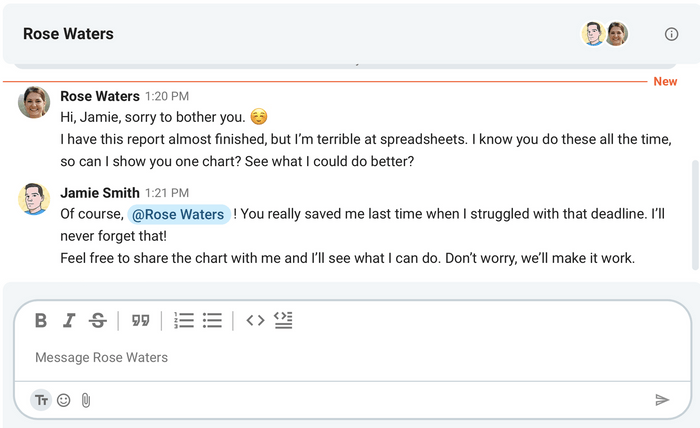
Task: Insert a blockquote
Action: point(140,320)
